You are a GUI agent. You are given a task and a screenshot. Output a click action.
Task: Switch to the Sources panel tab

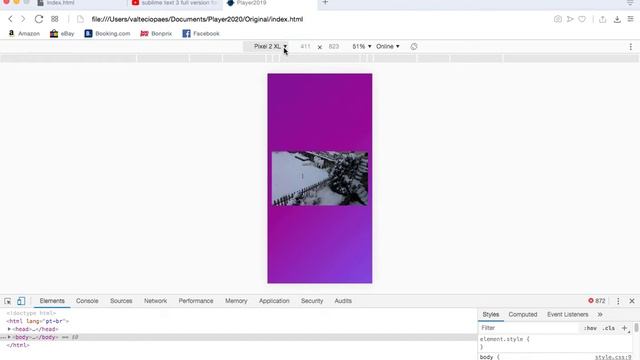click(x=121, y=301)
